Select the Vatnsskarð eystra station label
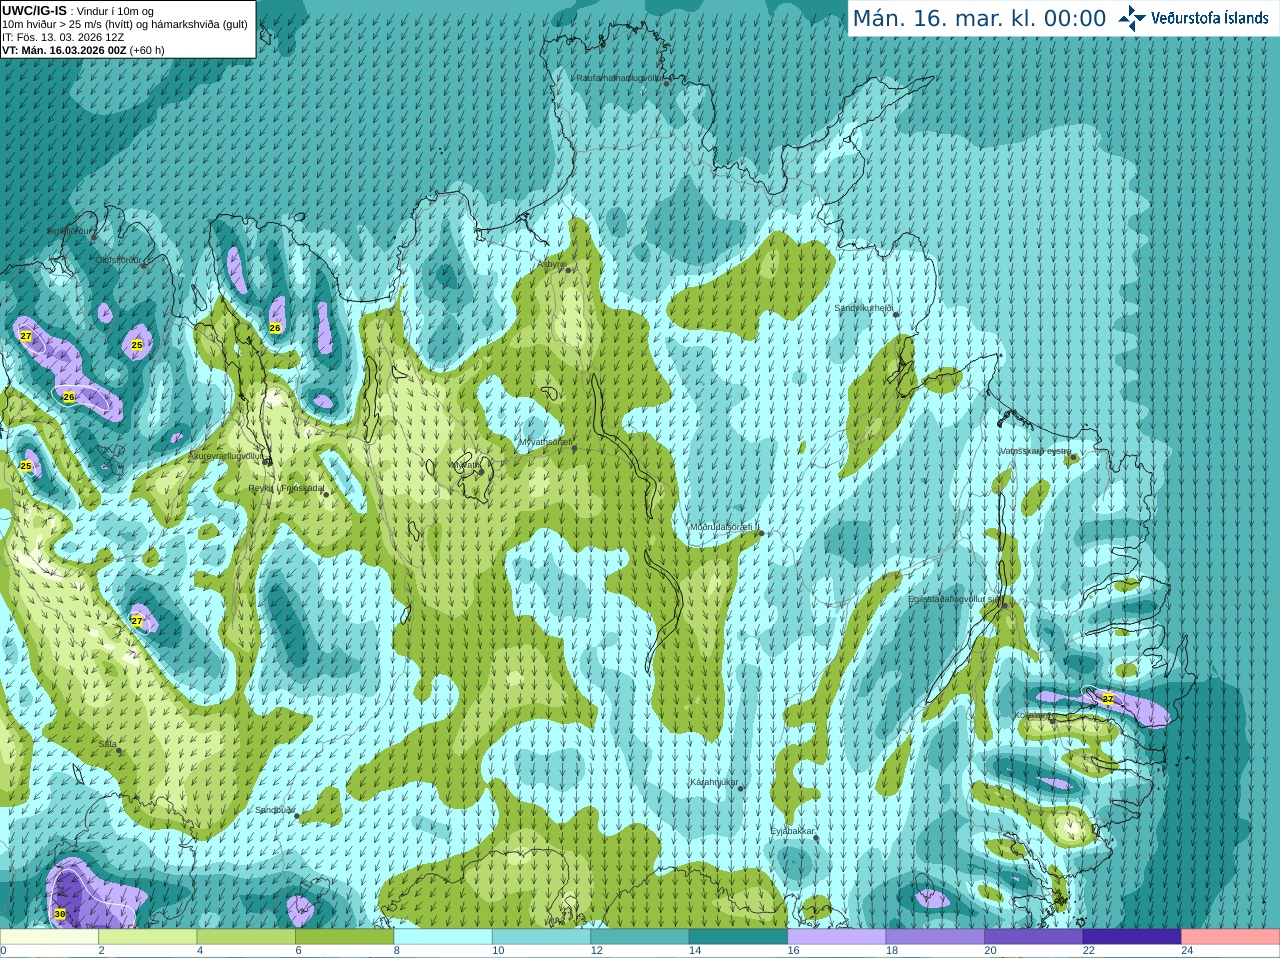 [1035, 451]
